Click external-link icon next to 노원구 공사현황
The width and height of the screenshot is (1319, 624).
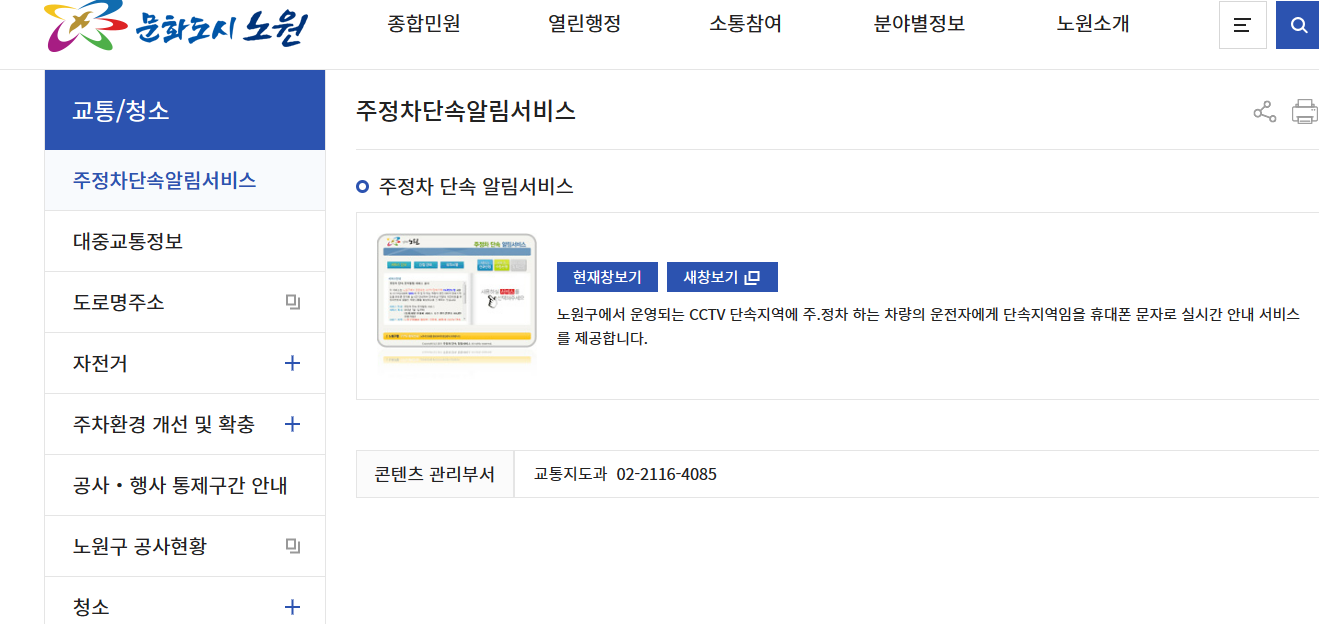(x=293, y=546)
